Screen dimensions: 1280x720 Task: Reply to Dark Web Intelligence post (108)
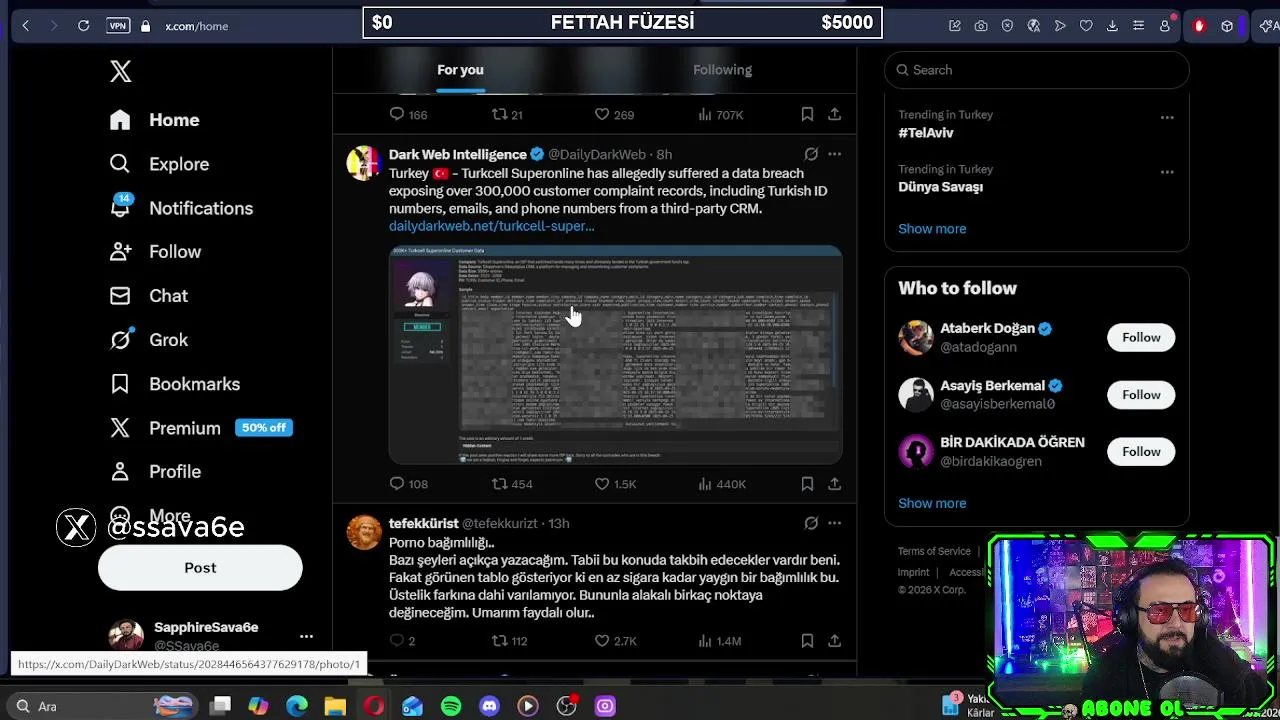point(408,484)
